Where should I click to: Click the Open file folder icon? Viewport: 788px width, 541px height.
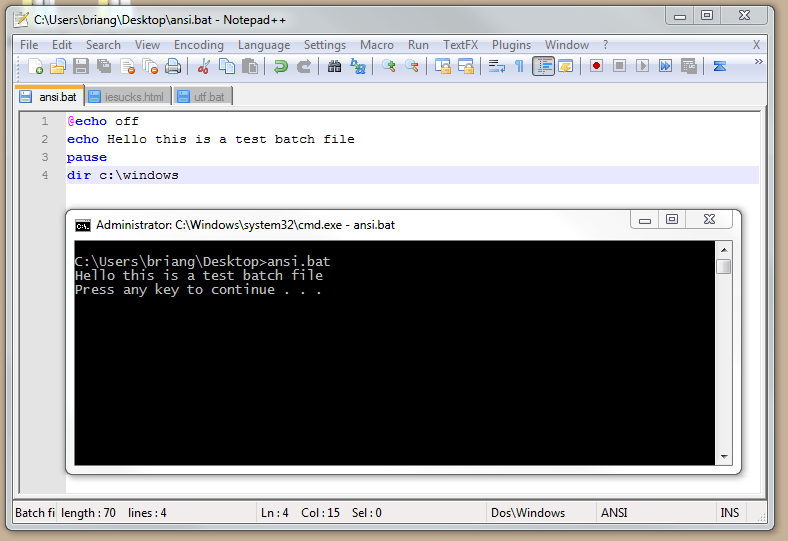58,67
